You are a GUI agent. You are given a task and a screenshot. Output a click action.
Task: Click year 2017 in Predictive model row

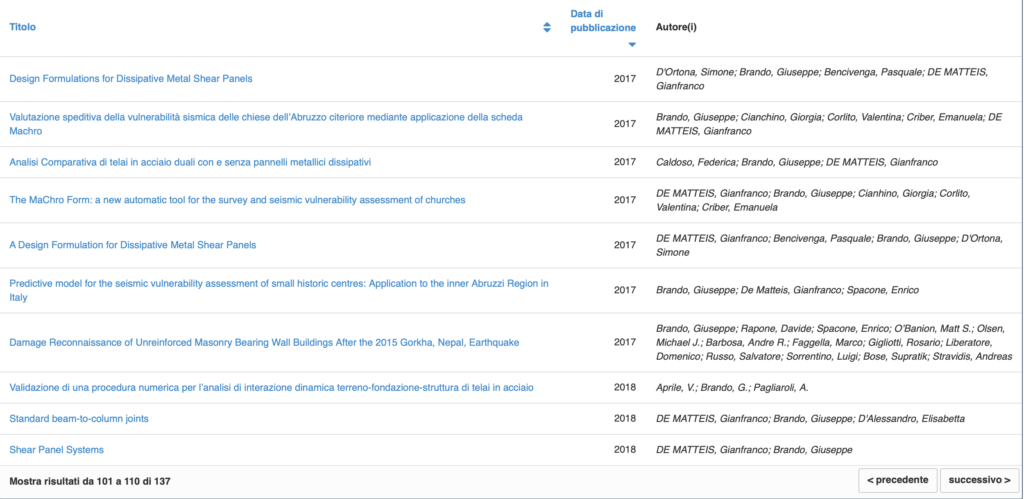point(624,291)
